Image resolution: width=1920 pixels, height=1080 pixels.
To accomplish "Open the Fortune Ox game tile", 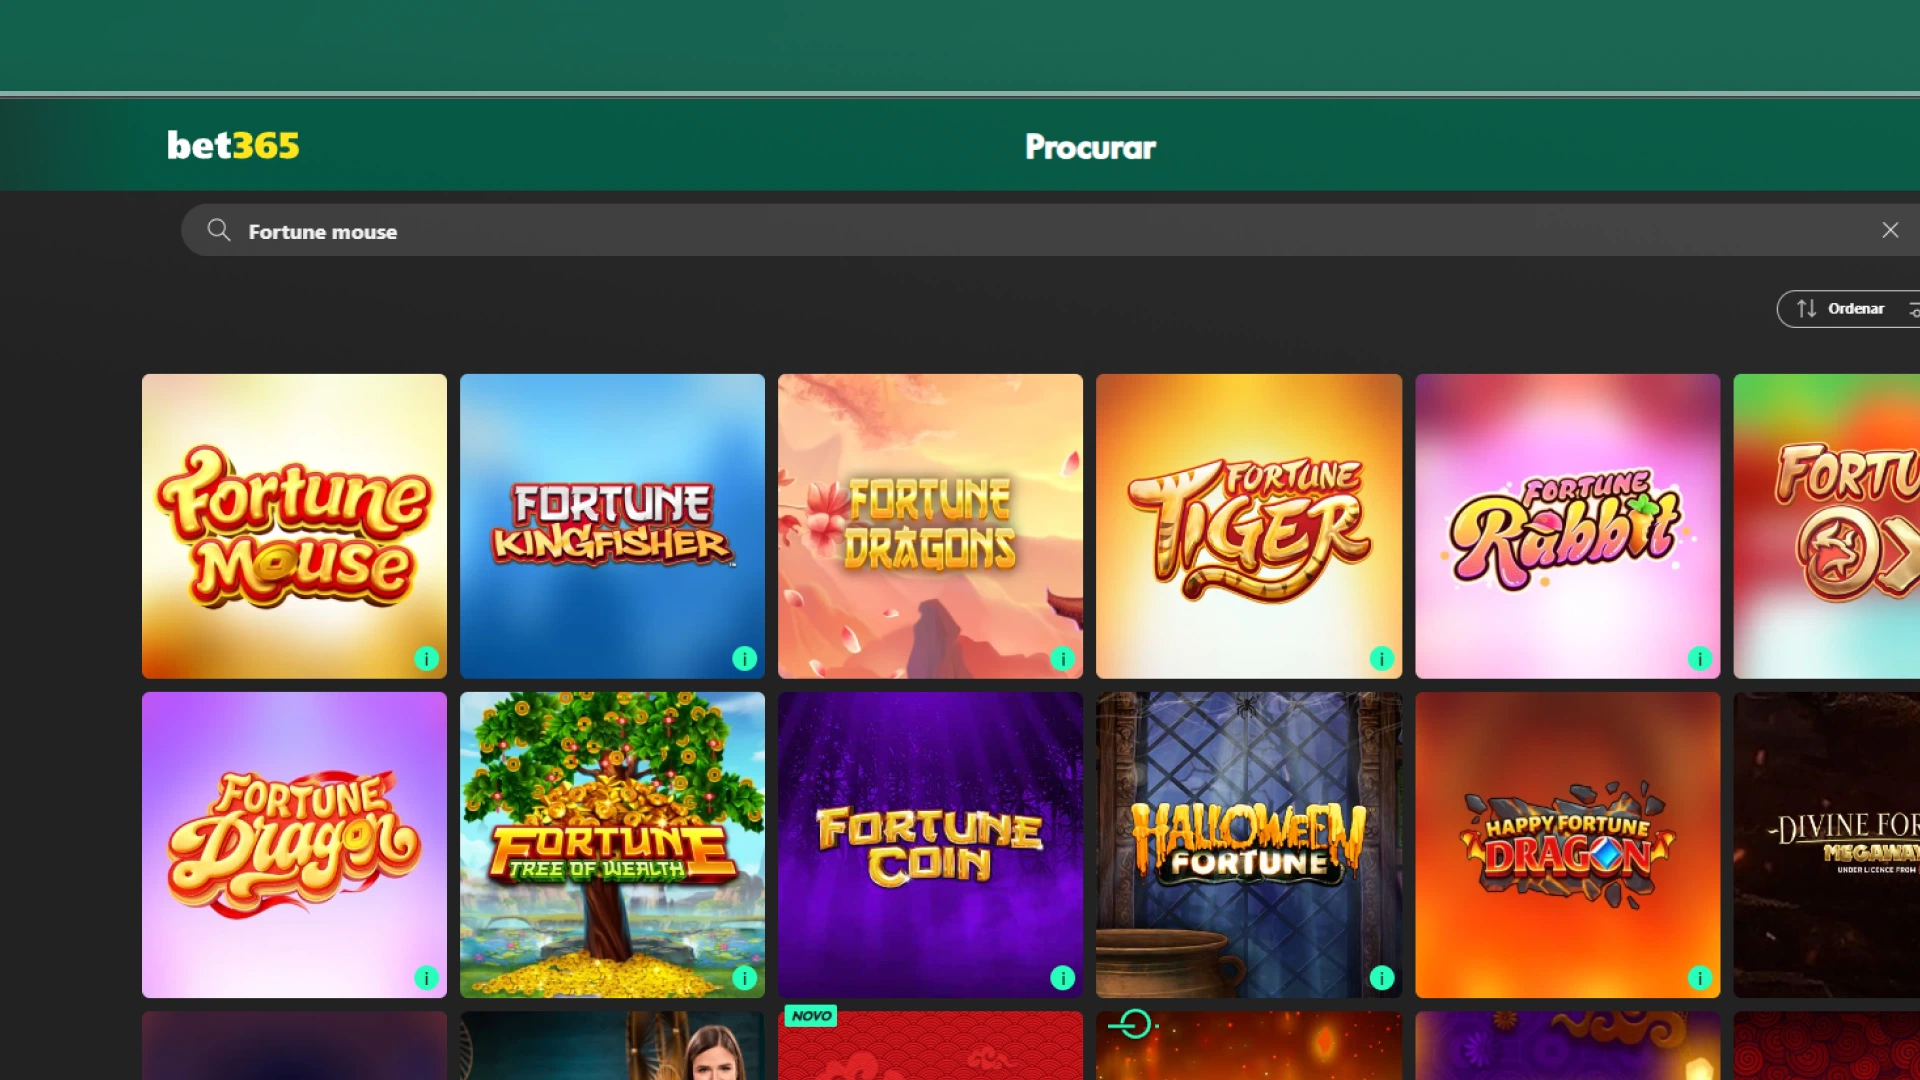I will click(1827, 526).
